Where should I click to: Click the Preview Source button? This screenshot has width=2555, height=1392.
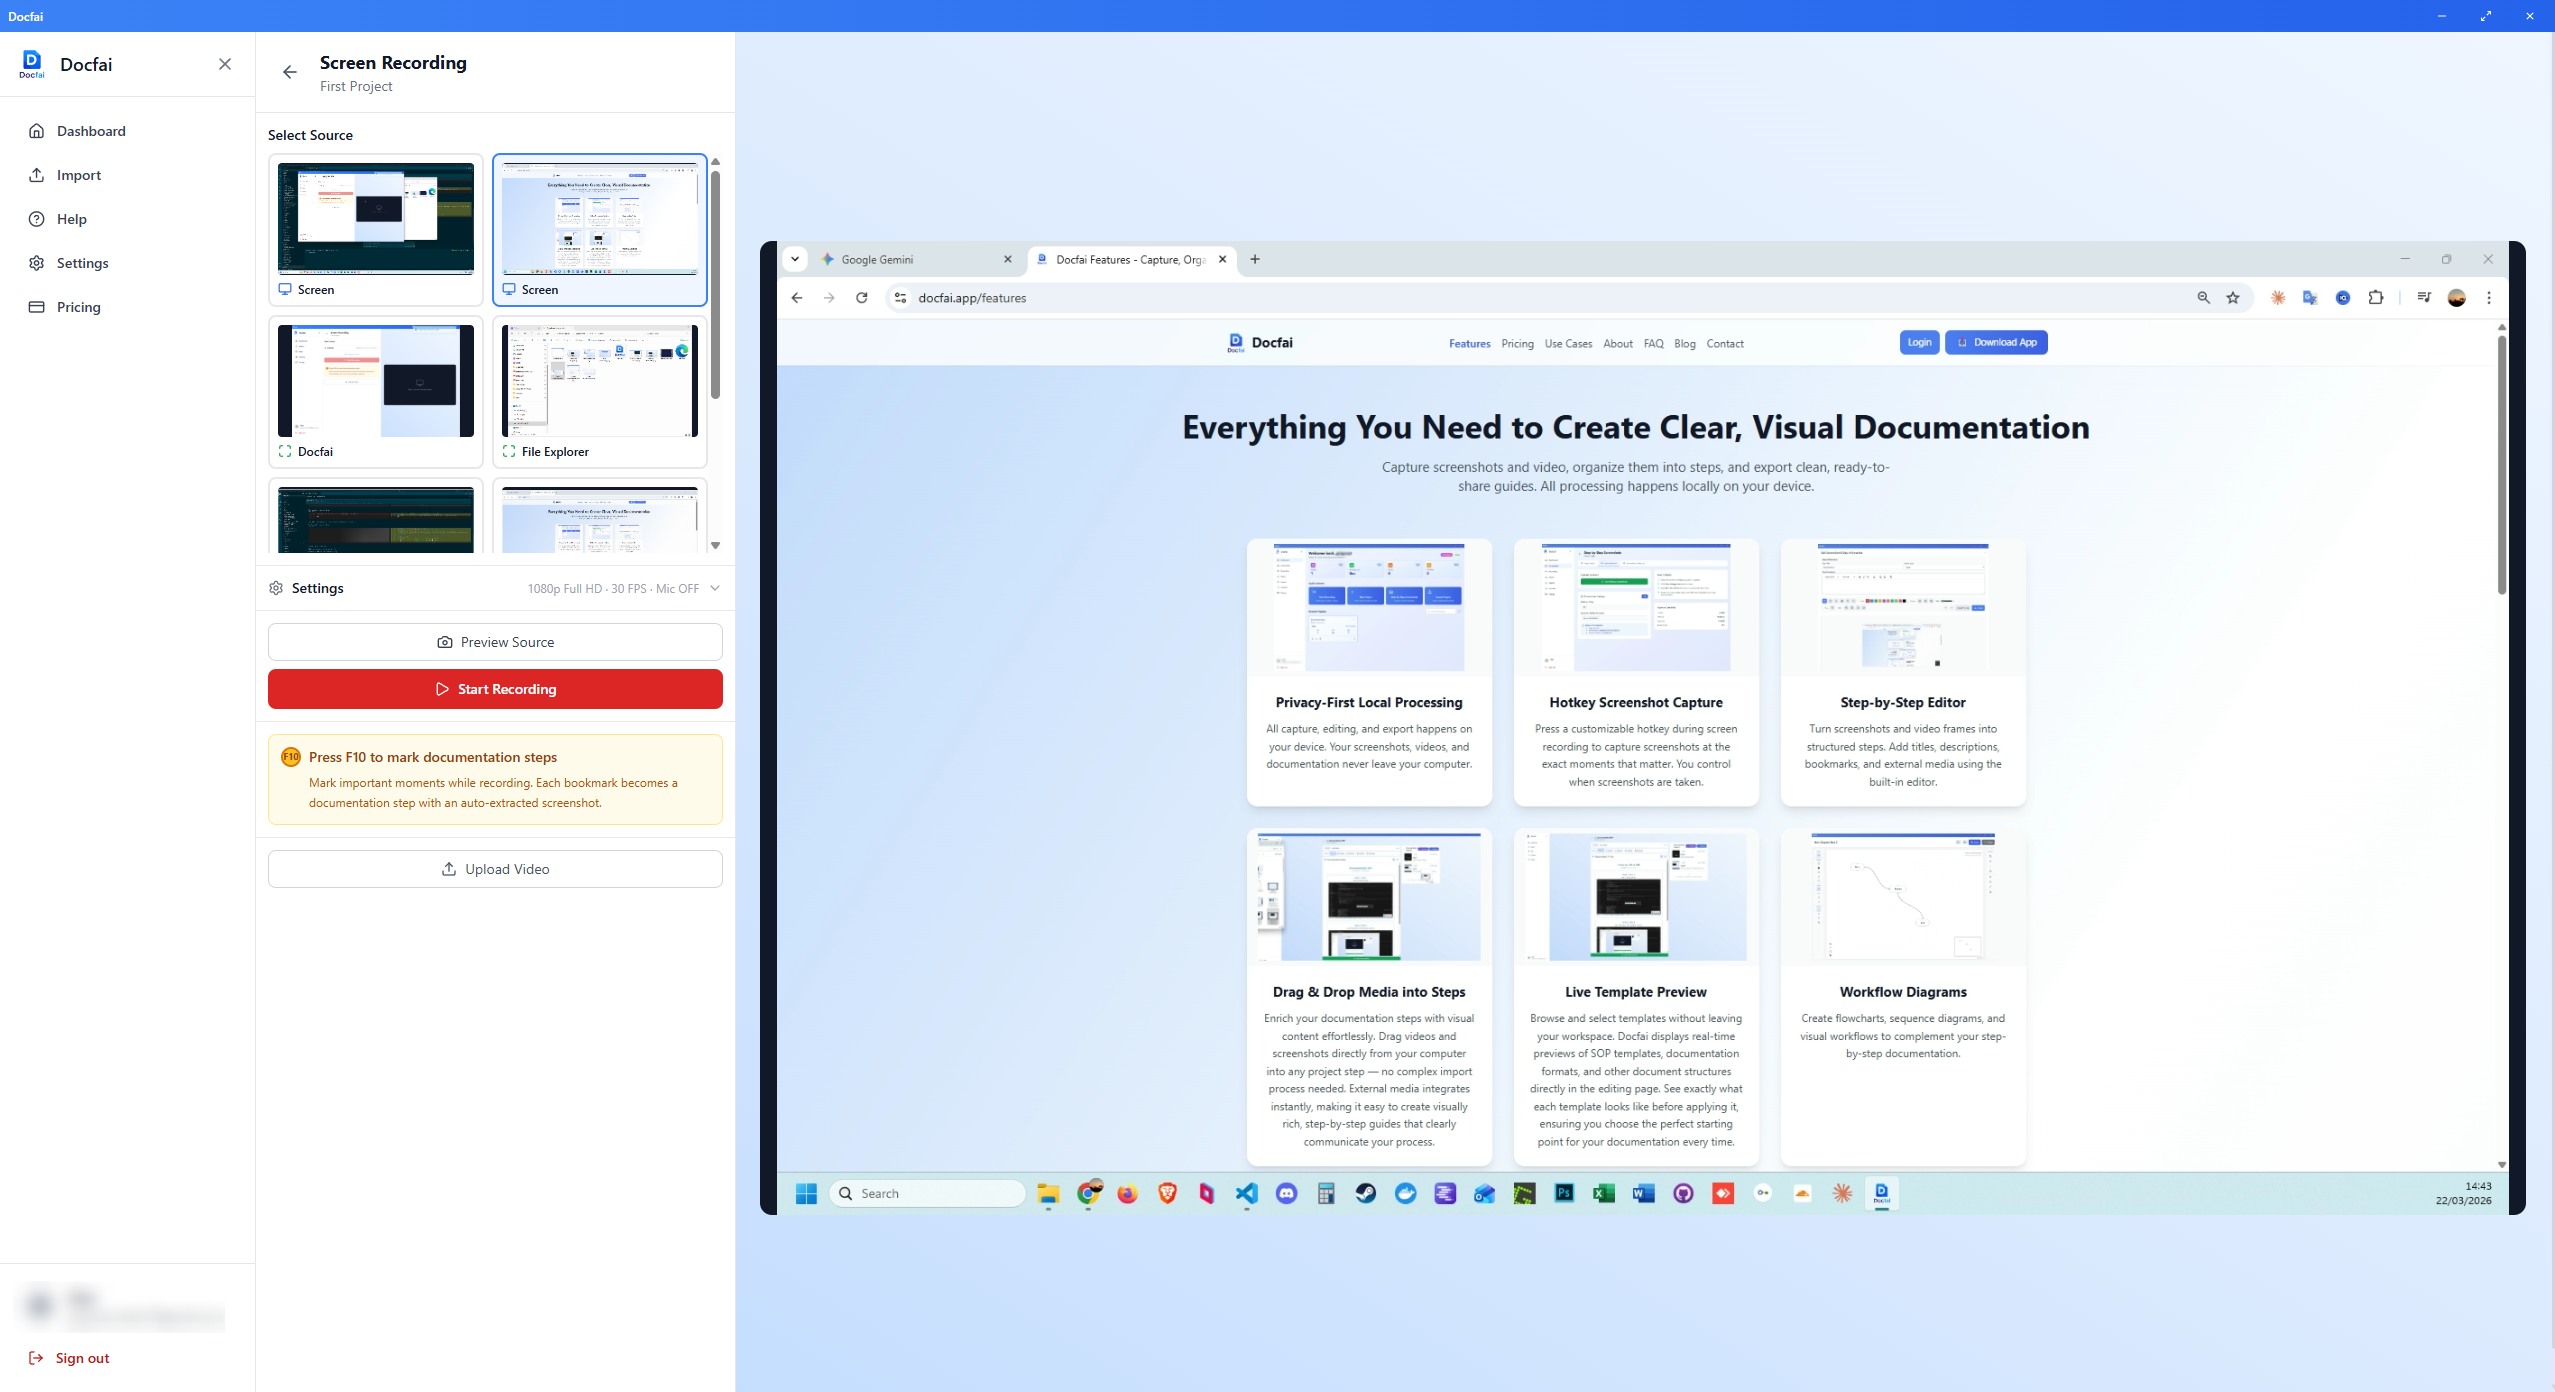point(495,642)
